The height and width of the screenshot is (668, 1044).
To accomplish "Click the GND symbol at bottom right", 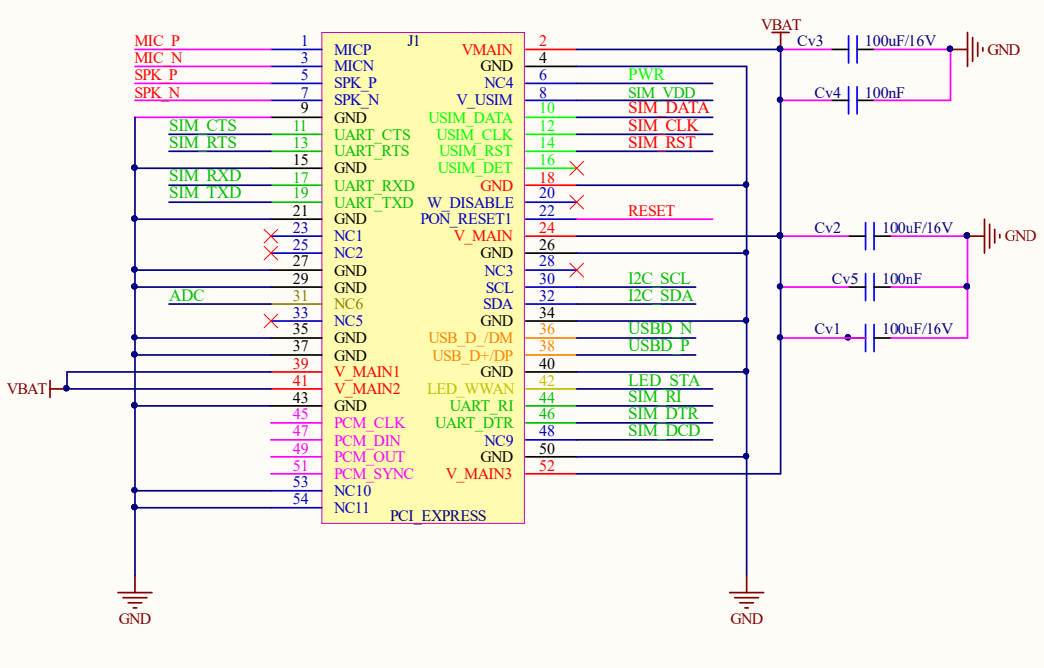I will pyautogui.click(x=745, y=598).
